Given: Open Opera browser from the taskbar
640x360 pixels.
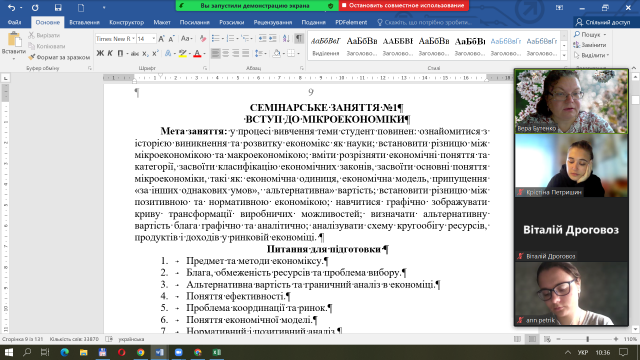Looking at the screenshot, I should [121, 352].
